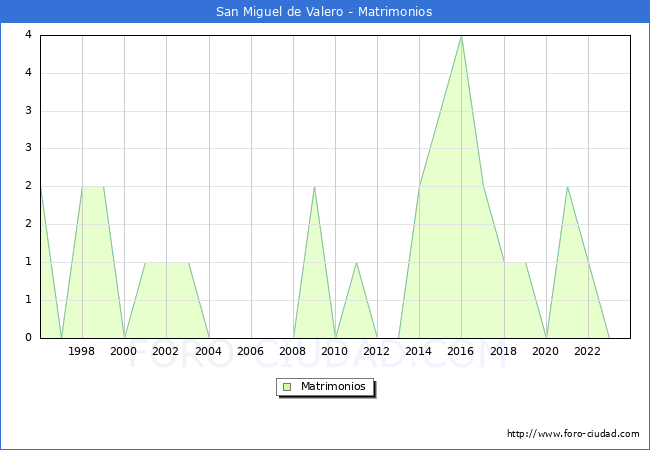
Task: Click the 2006 x-axis label
Action: [x=250, y=351]
